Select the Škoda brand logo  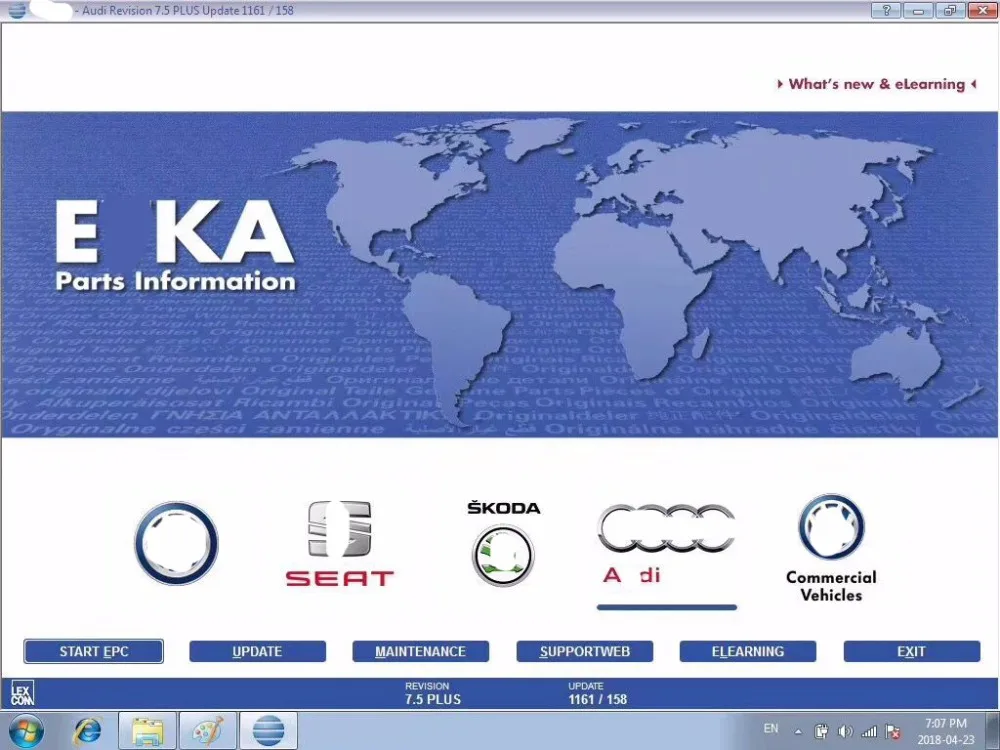[503, 543]
